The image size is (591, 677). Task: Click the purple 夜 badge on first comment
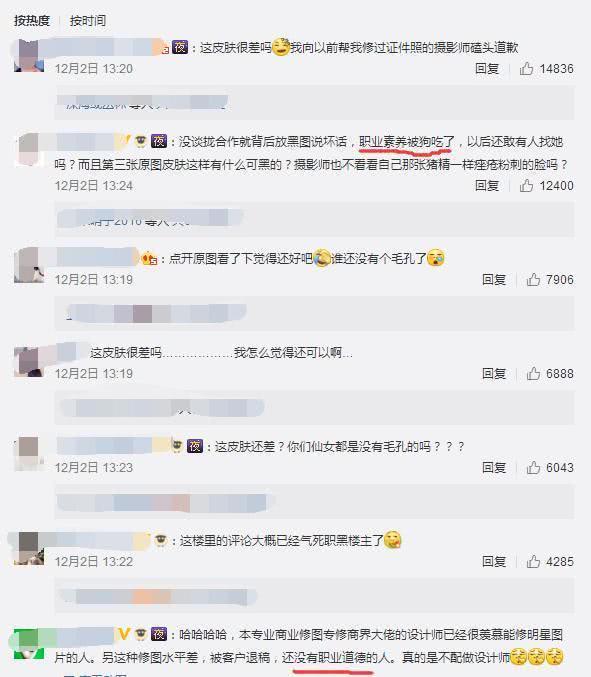click(x=180, y=47)
